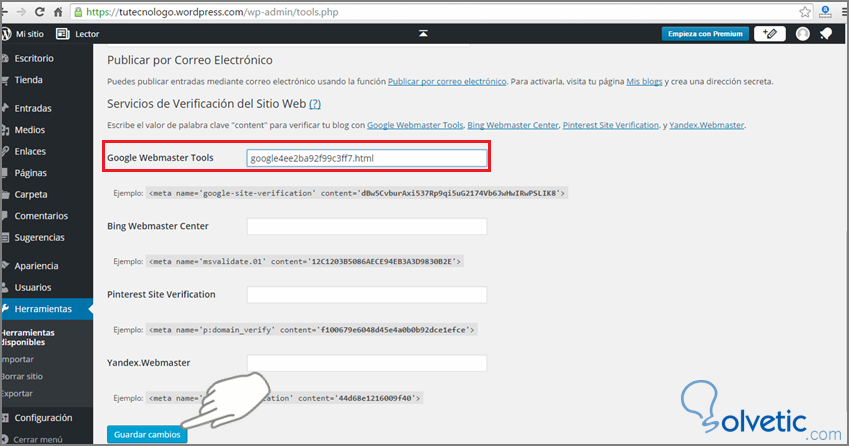Click the Herramientas wrench icon
849x446 pixels.
point(5,309)
